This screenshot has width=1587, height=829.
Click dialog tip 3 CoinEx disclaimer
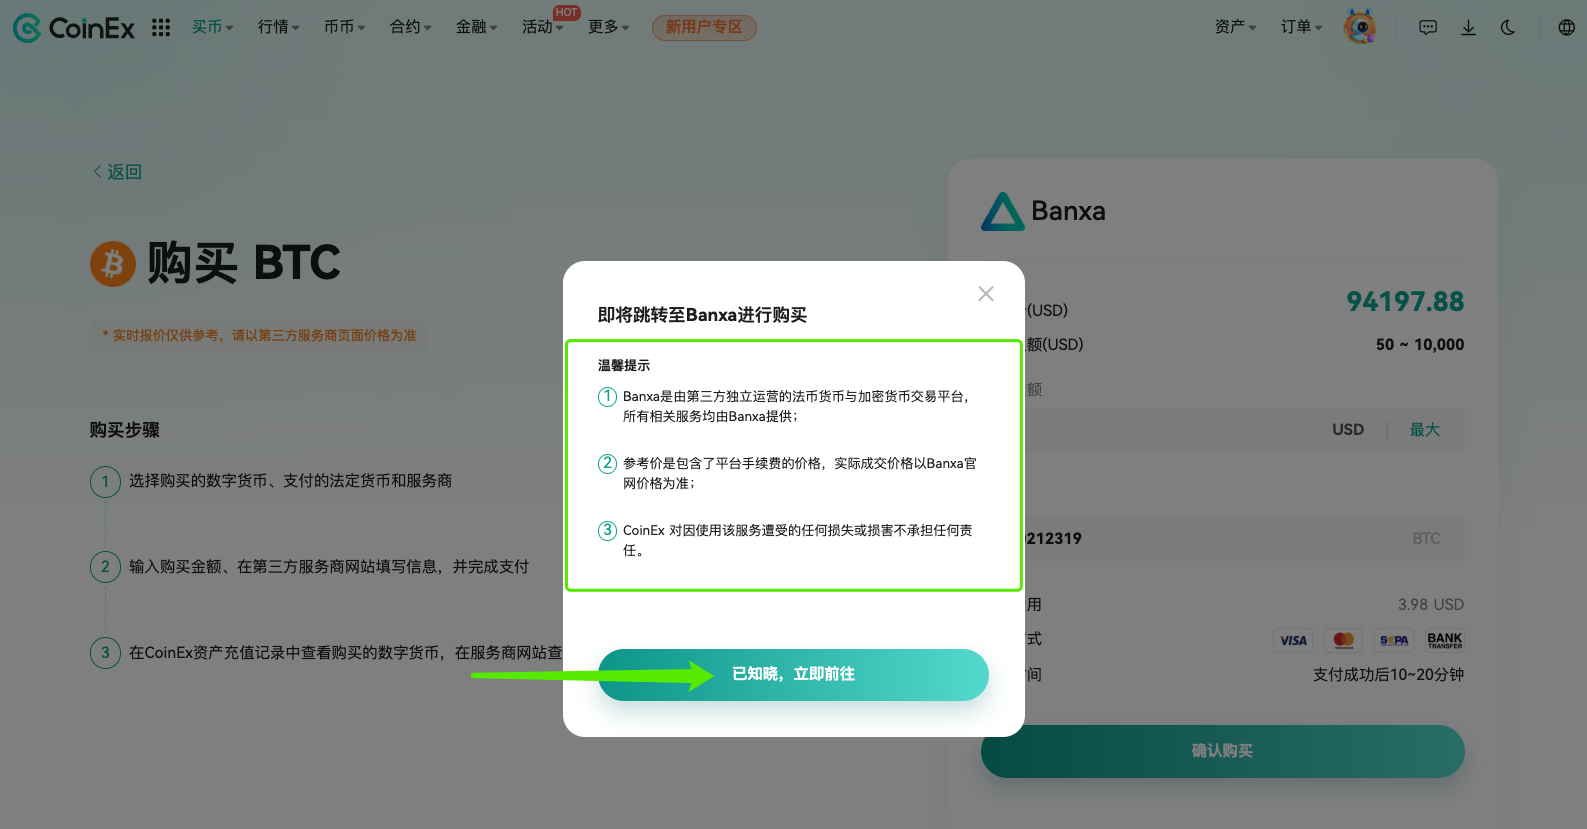click(797, 540)
